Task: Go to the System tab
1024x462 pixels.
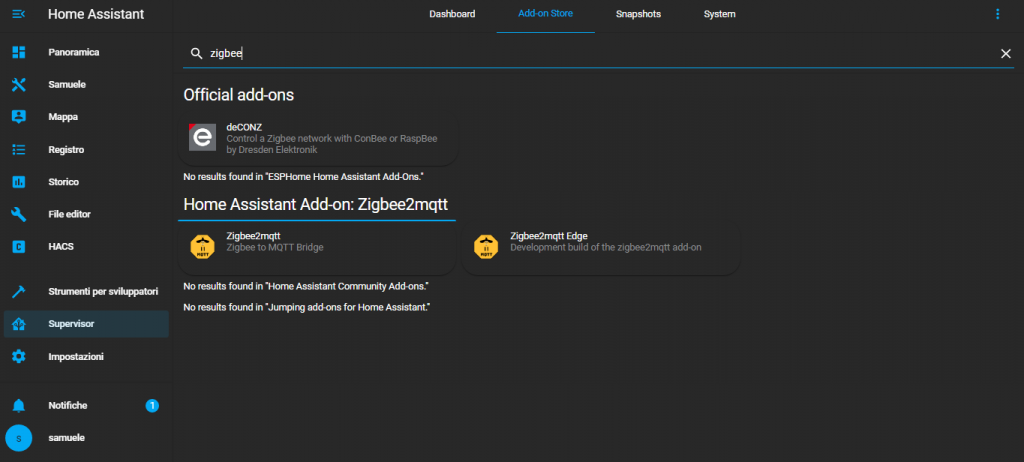Action: [720, 14]
